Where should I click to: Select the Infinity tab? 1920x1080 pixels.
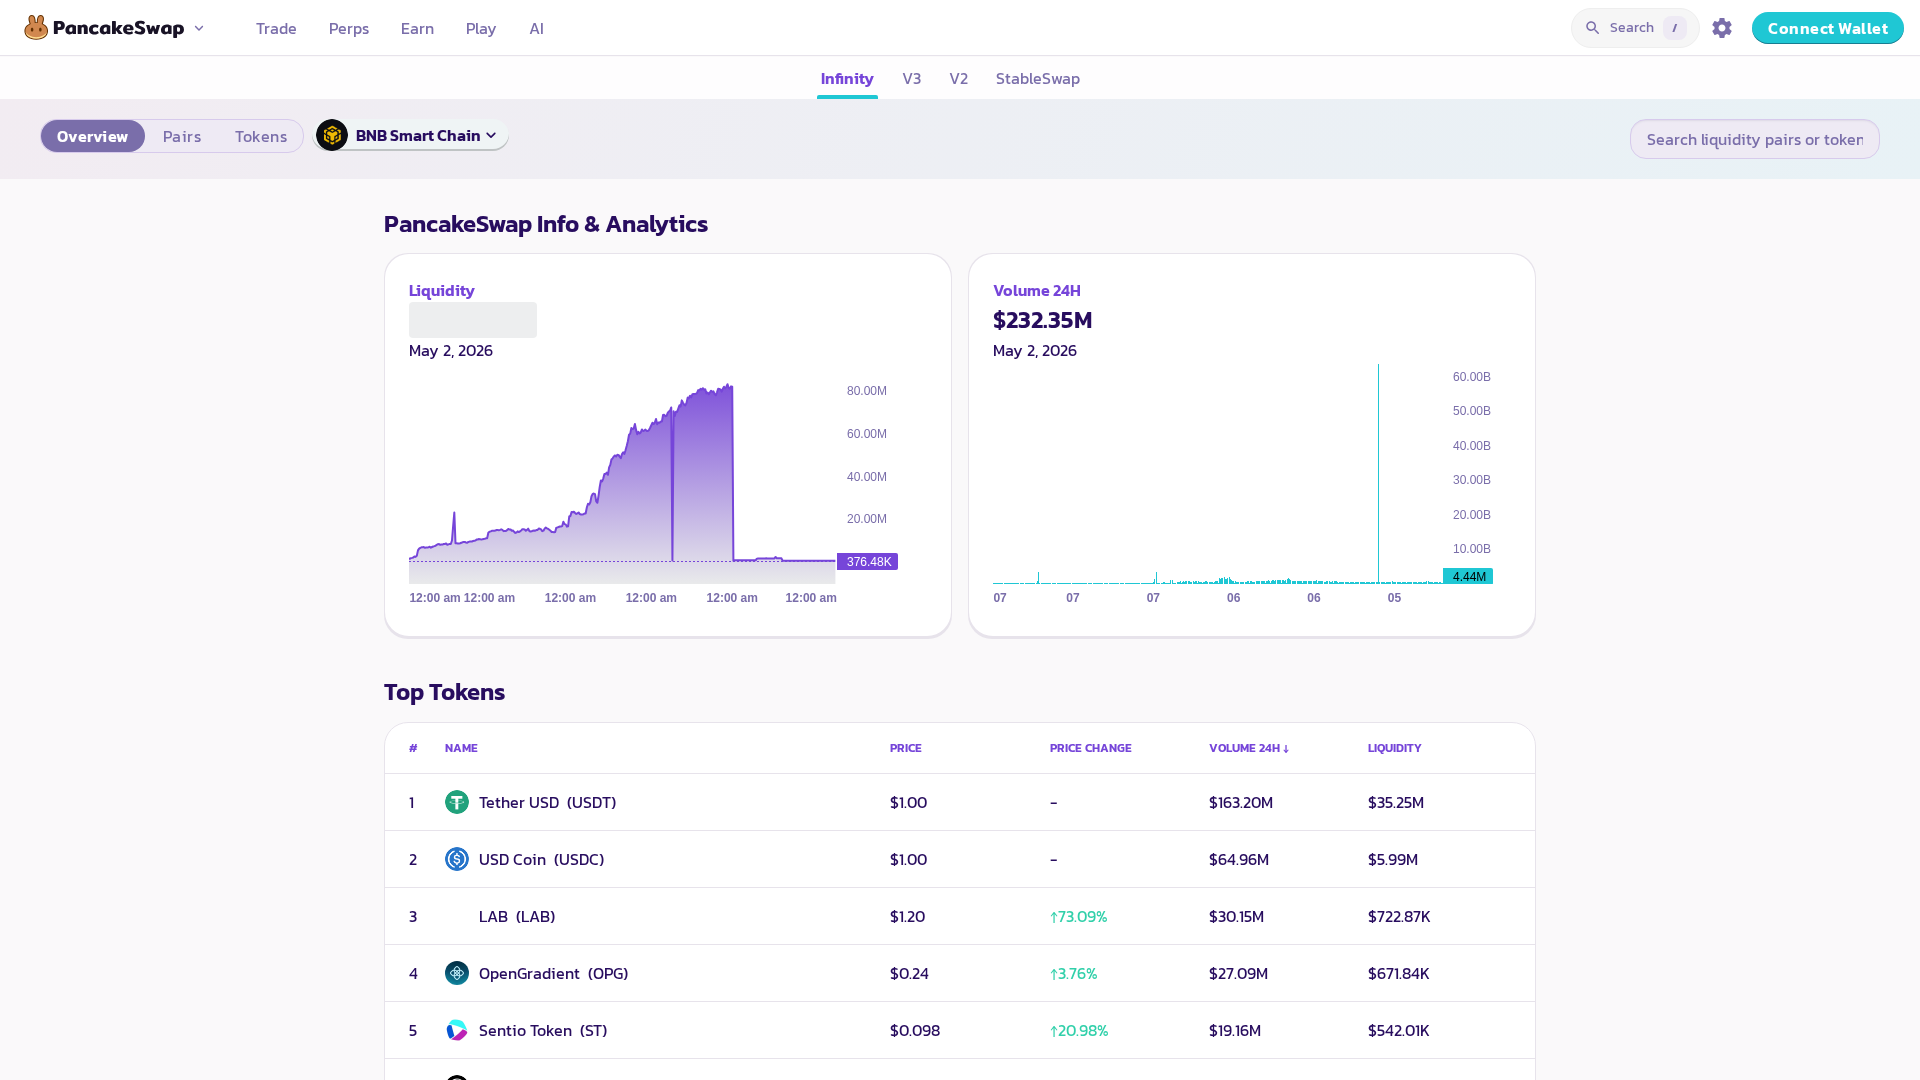coord(847,78)
